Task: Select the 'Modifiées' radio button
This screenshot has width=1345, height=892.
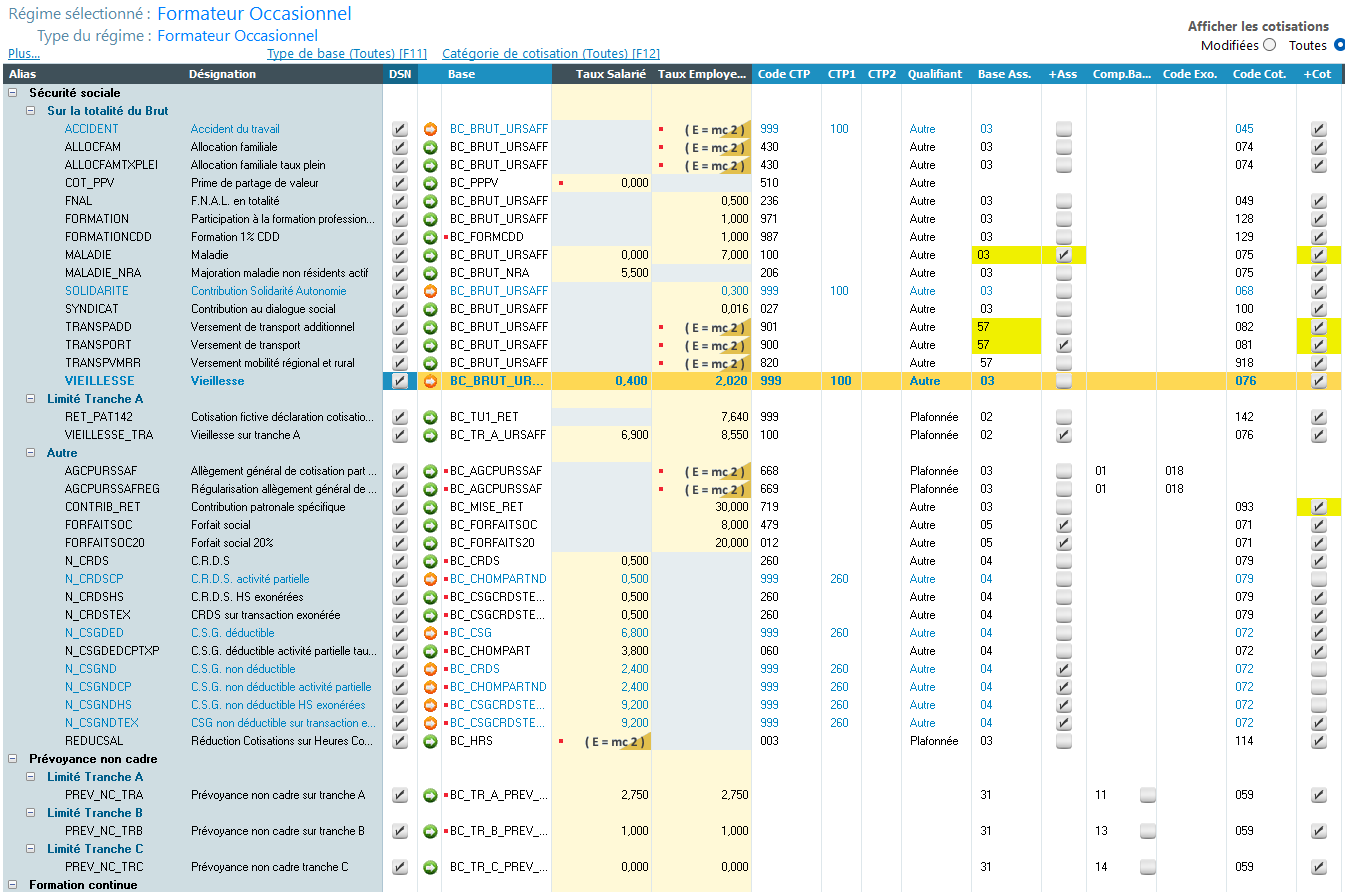Action: pyautogui.click(x=1270, y=45)
